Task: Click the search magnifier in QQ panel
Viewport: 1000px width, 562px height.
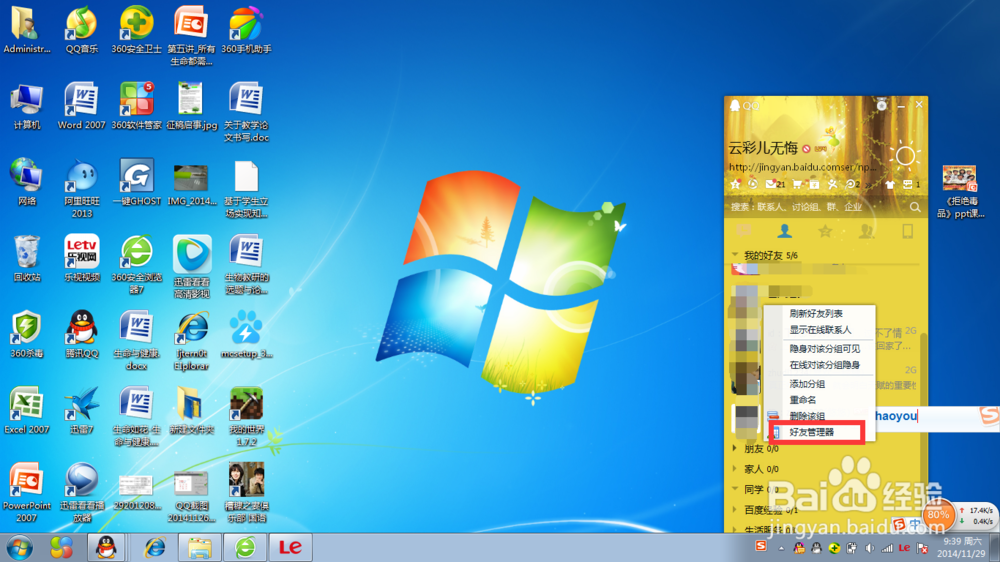Action: pos(915,207)
